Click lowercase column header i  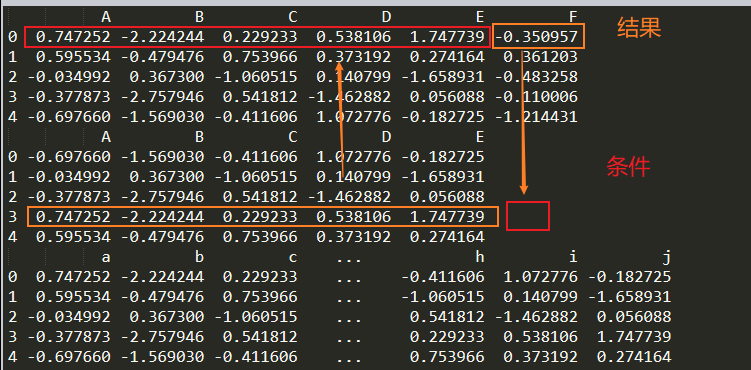(573, 258)
